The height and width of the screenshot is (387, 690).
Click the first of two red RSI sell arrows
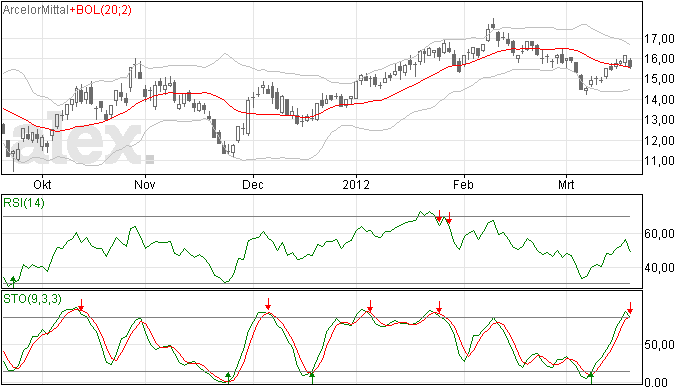coord(439,216)
